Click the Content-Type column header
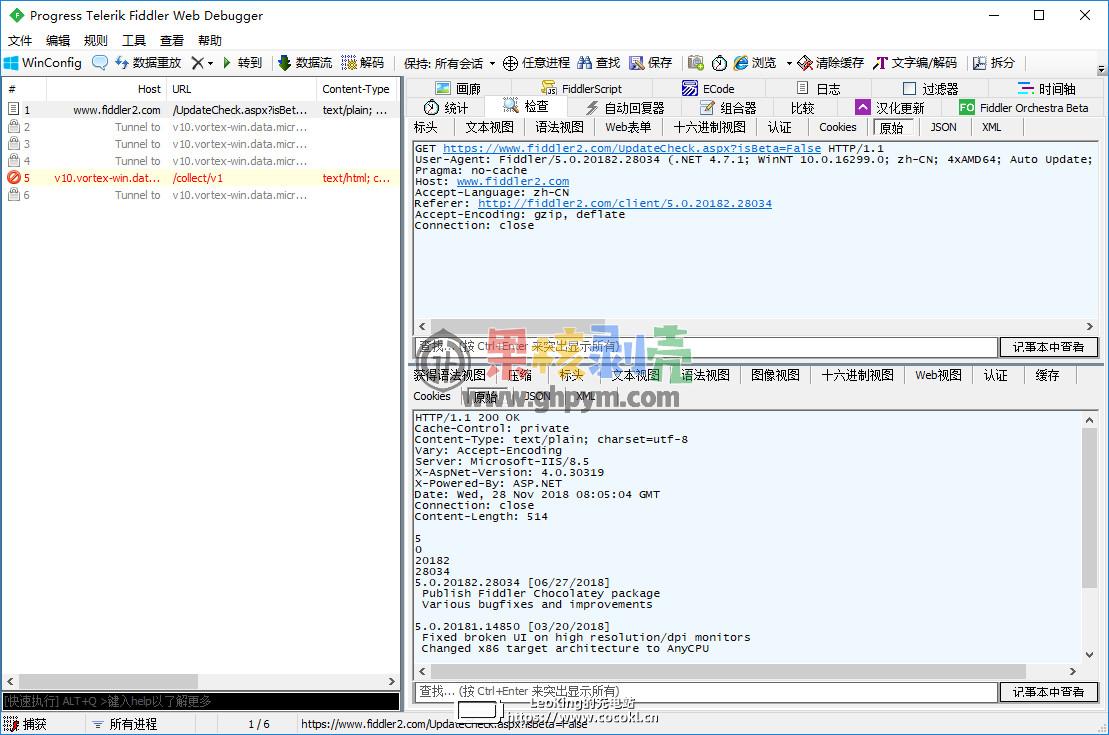 (x=356, y=89)
